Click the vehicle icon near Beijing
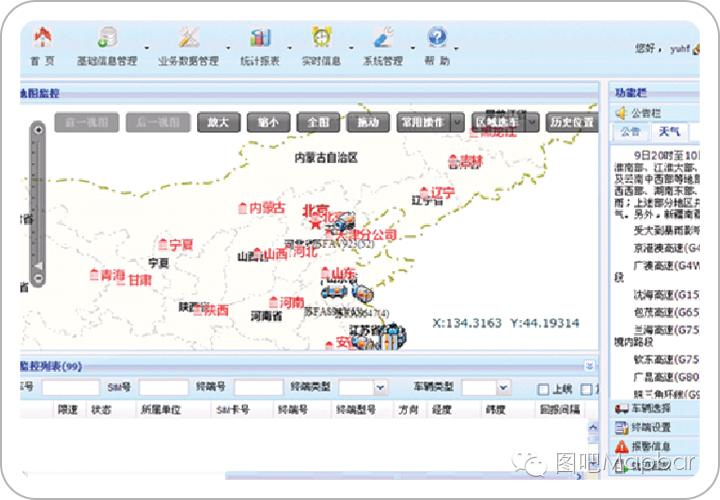Viewport: 720px width, 500px height. [343, 221]
